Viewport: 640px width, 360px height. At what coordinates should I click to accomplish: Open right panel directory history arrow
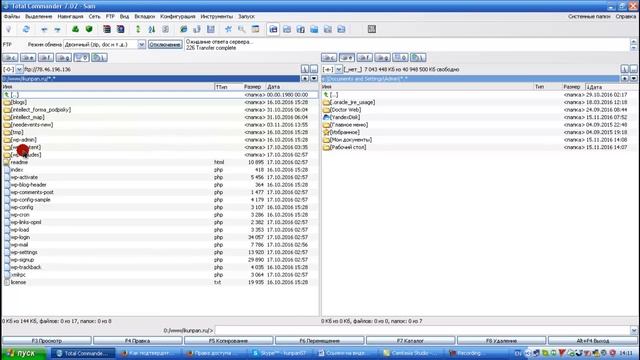(633, 78)
